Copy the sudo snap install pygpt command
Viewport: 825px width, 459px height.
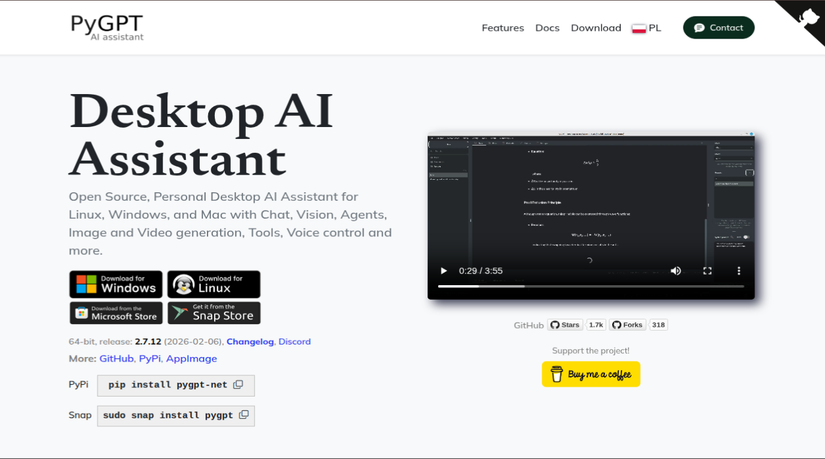point(244,415)
